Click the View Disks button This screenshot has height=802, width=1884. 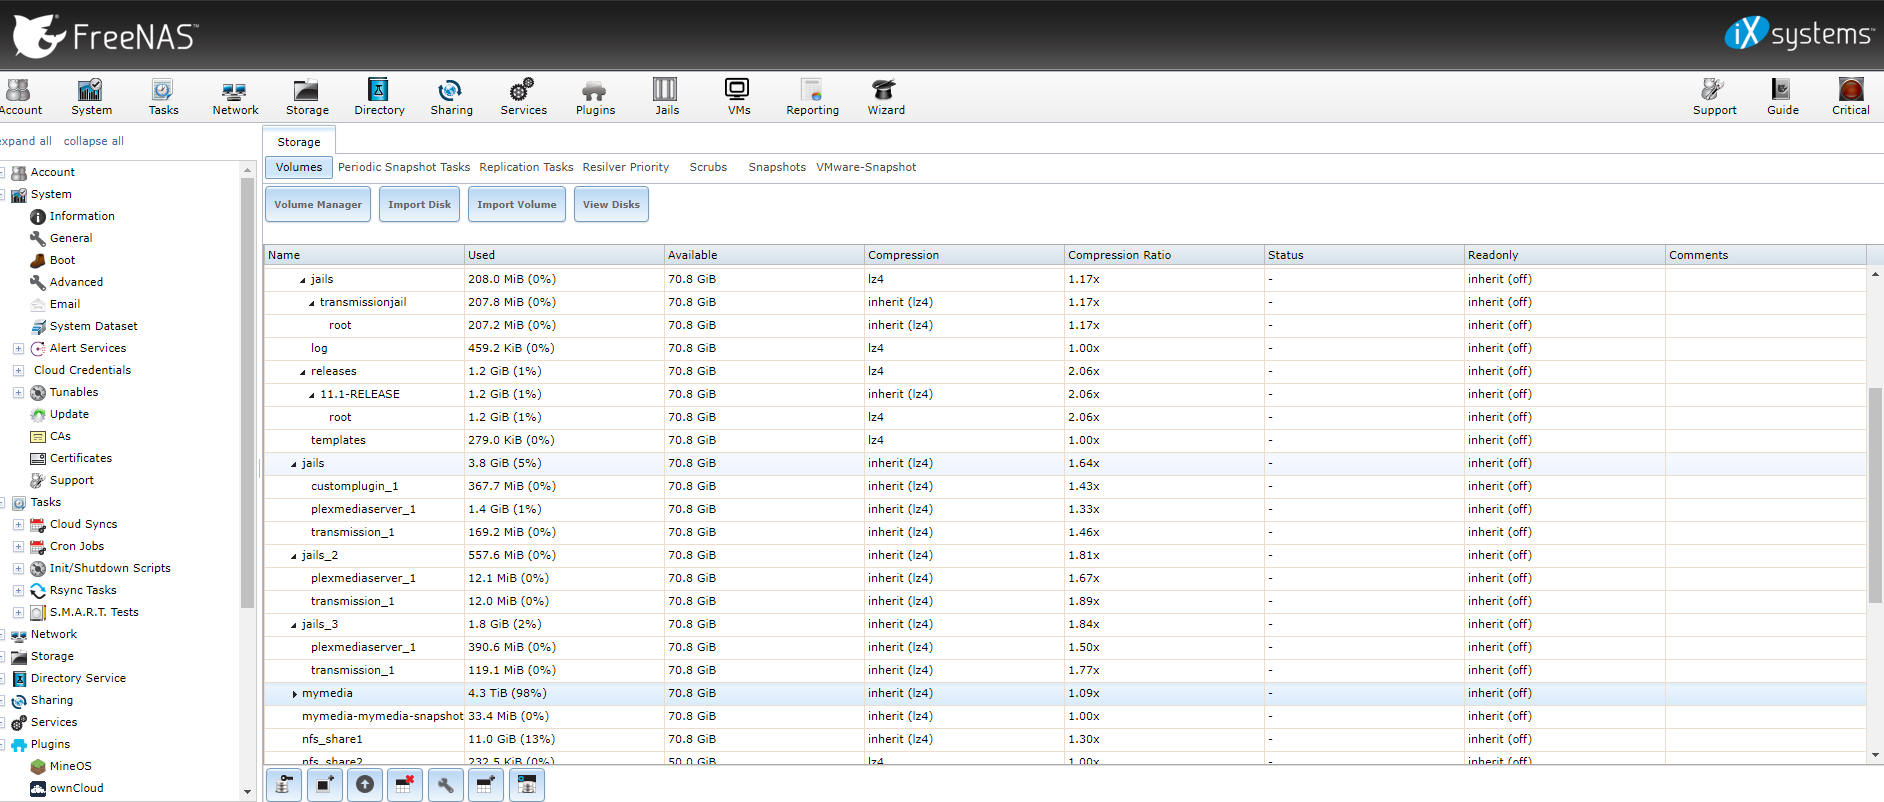point(611,204)
